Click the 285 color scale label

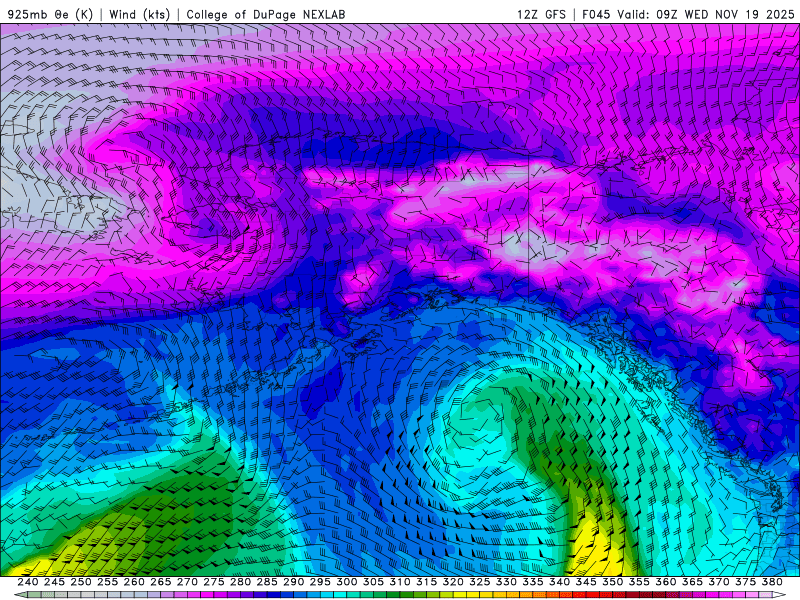coord(267,582)
